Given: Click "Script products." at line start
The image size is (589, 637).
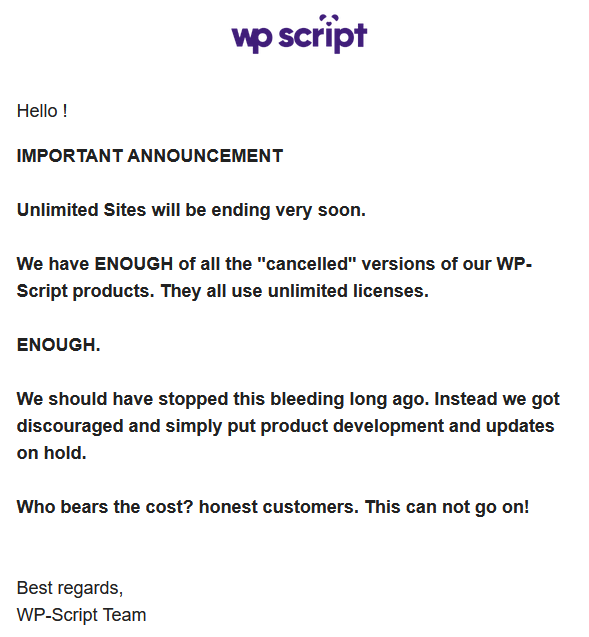Looking at the screenshot, I should click(x=85, y=291).
